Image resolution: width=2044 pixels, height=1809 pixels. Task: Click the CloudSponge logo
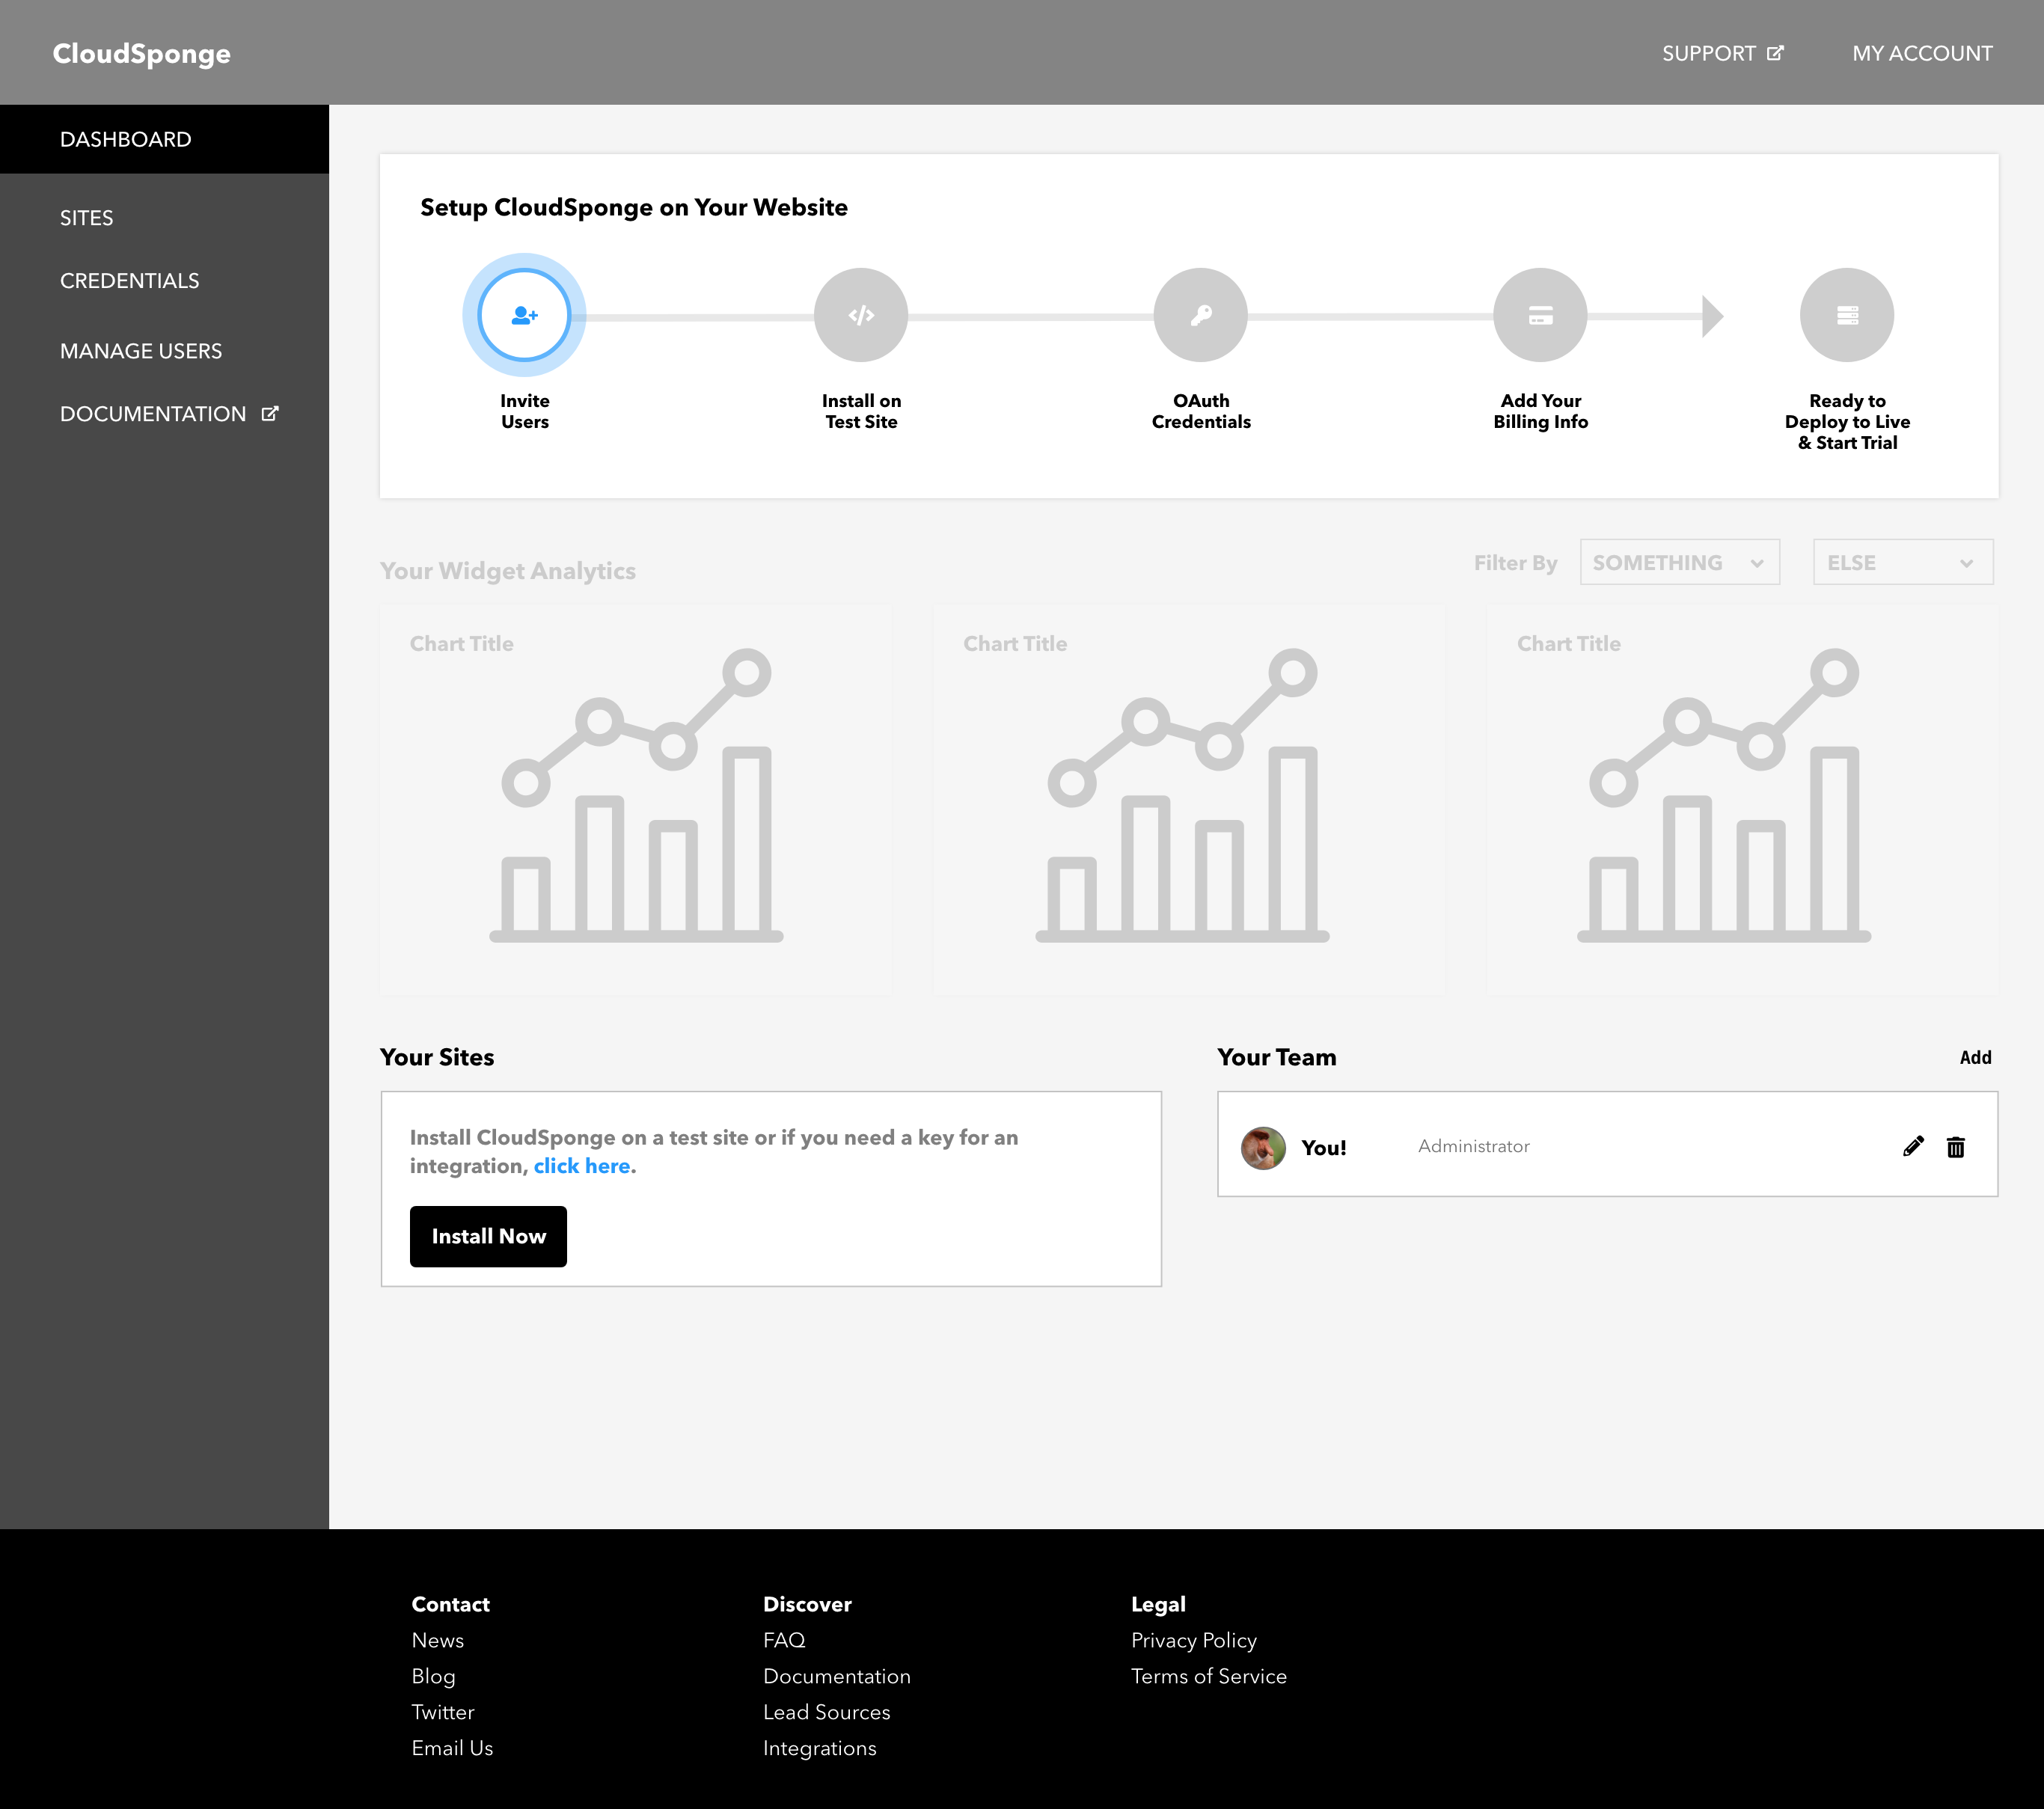(141, 53)
